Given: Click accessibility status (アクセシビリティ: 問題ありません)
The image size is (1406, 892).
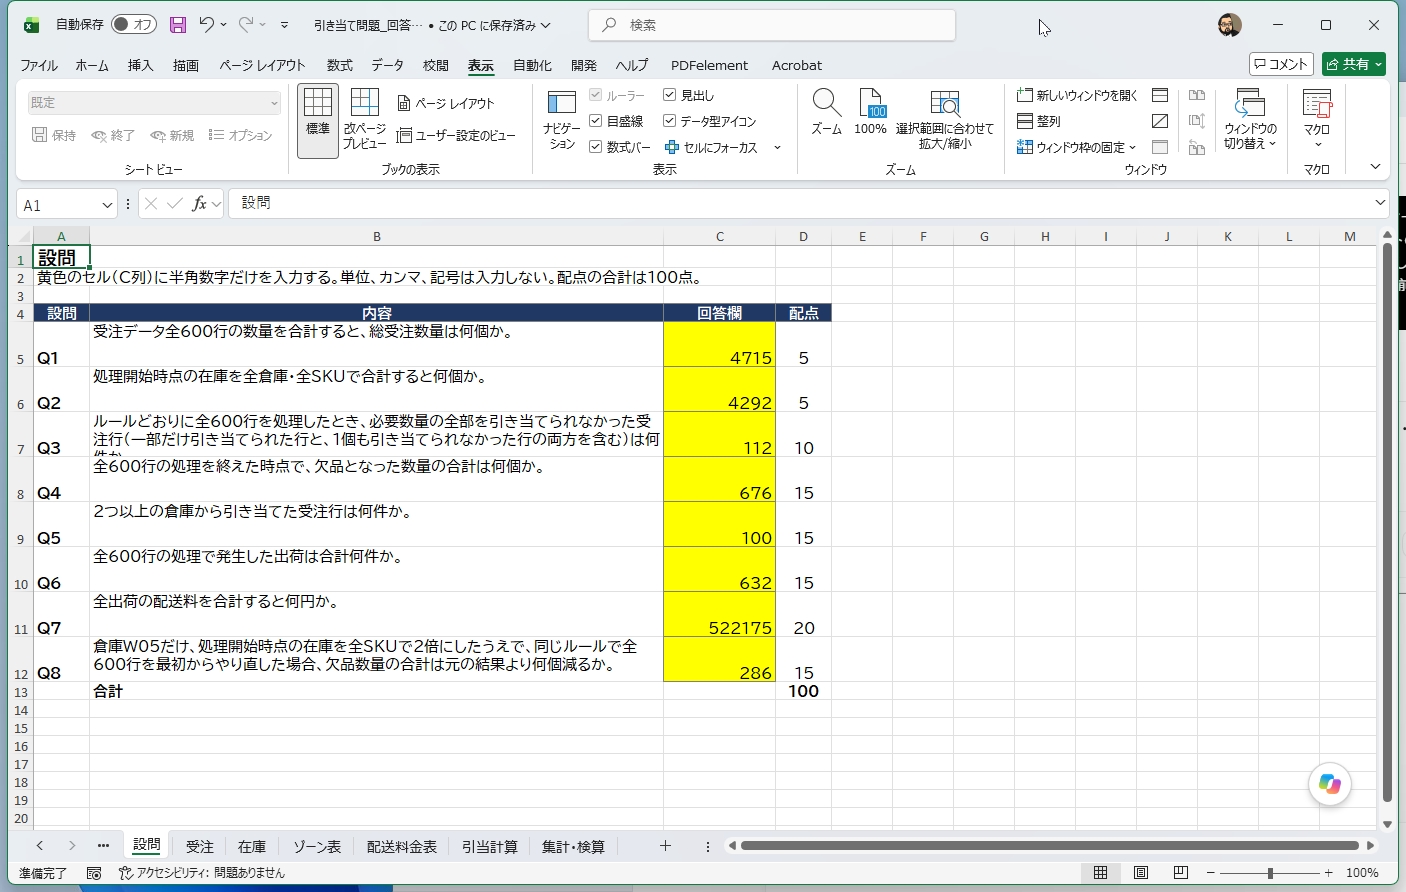Looking at the screenshot, I should pos(201,873).
